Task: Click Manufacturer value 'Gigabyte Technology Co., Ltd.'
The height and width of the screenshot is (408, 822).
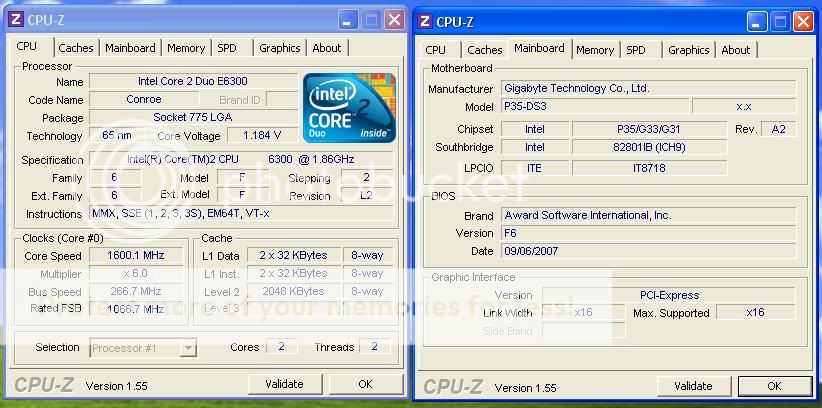Action: pos(648,89)
